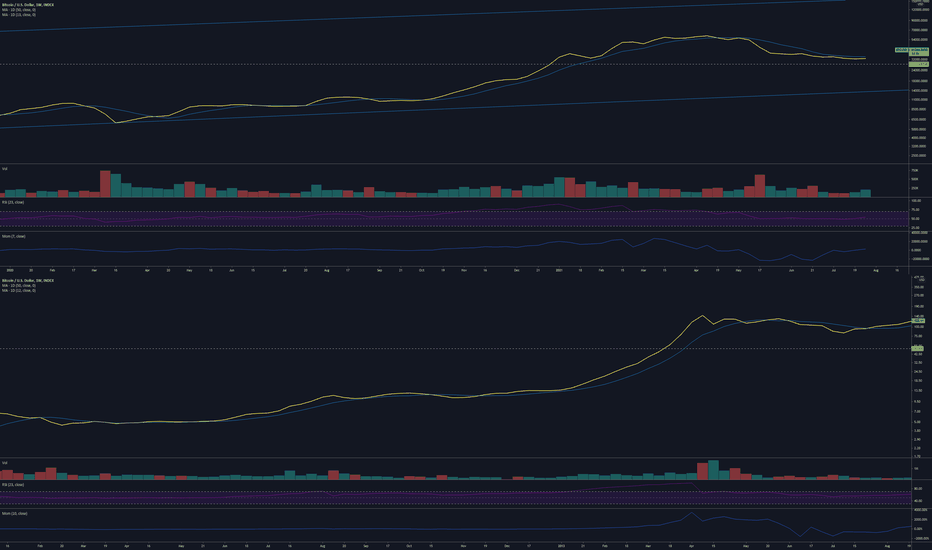Select the tallest teal volume bar in lower chart
Image resolution: width=932 pixels, height=550 pixels.
pyautogui.click(x=713, y=470)
